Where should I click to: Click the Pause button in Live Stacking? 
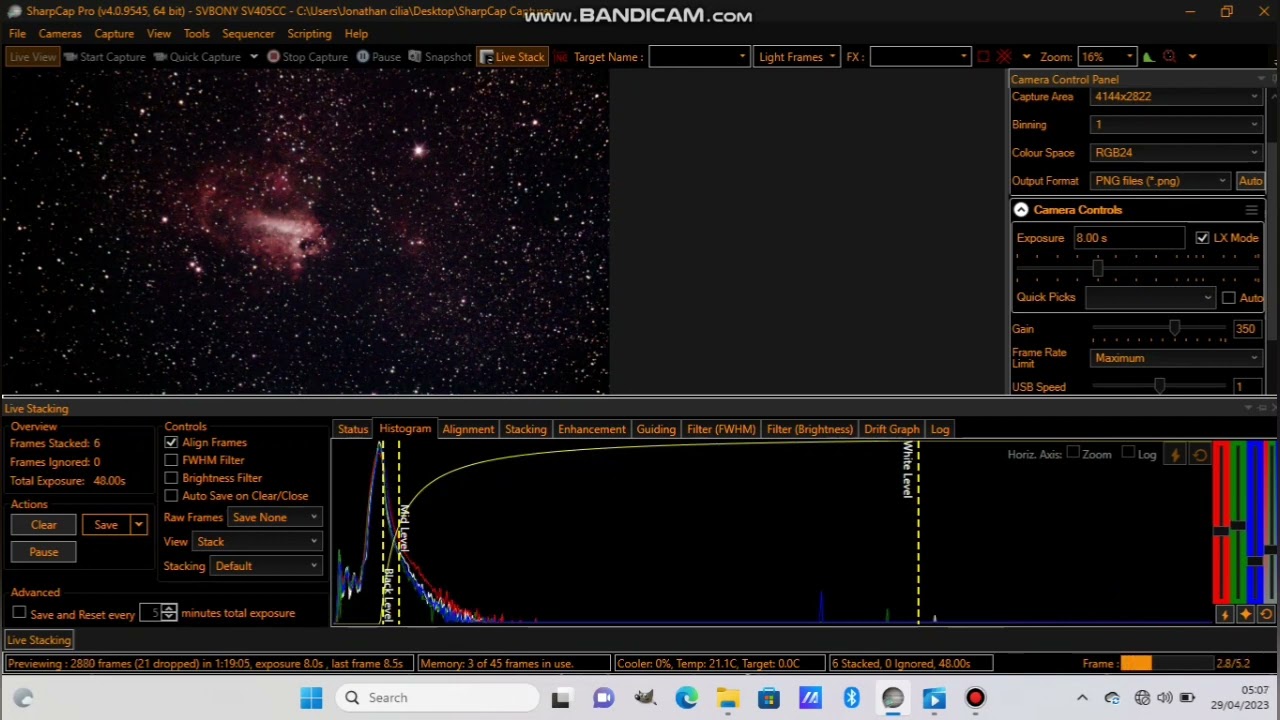44,552
